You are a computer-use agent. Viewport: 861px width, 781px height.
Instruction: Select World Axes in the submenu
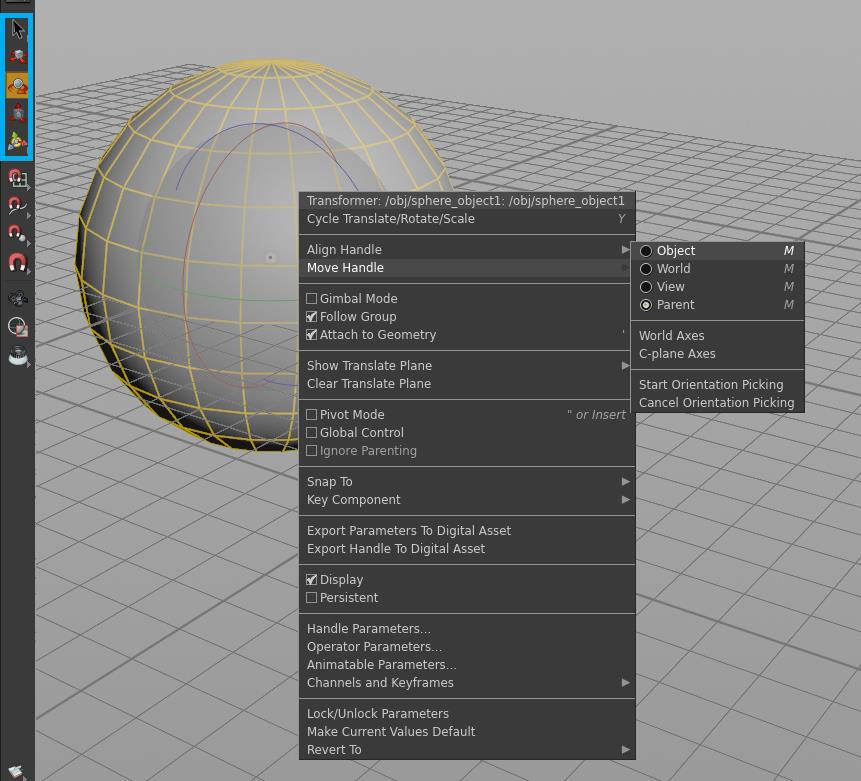pyautogui.click(x=671, y=335)
